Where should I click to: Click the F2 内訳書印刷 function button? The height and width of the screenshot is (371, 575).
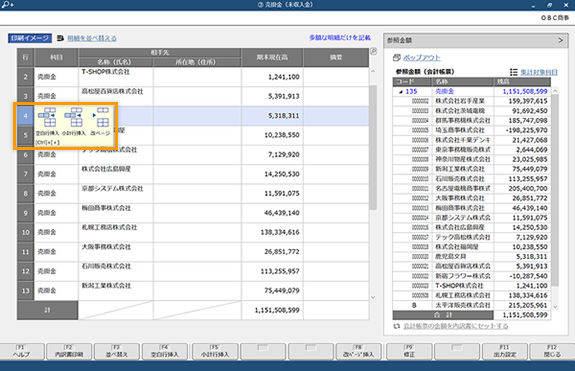[x=69, y=352]
